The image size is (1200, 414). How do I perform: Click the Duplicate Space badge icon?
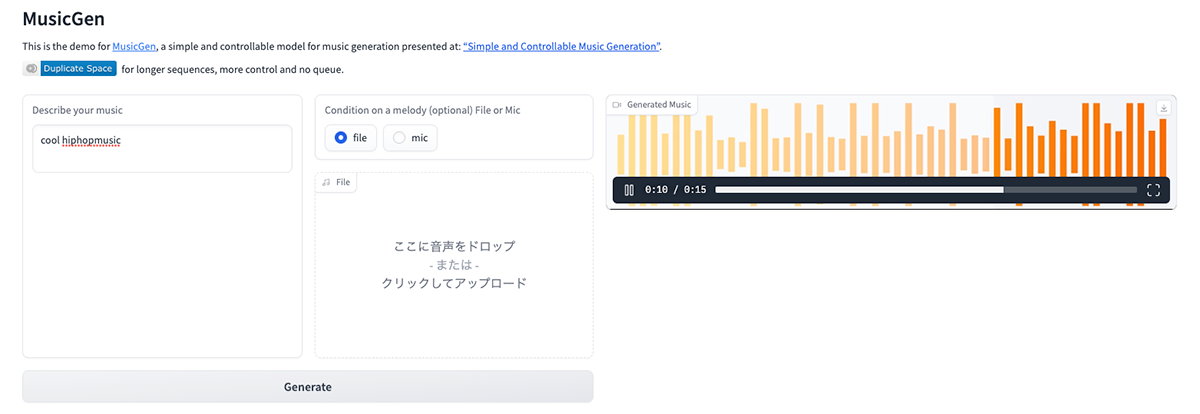click(x=31, y=69)
